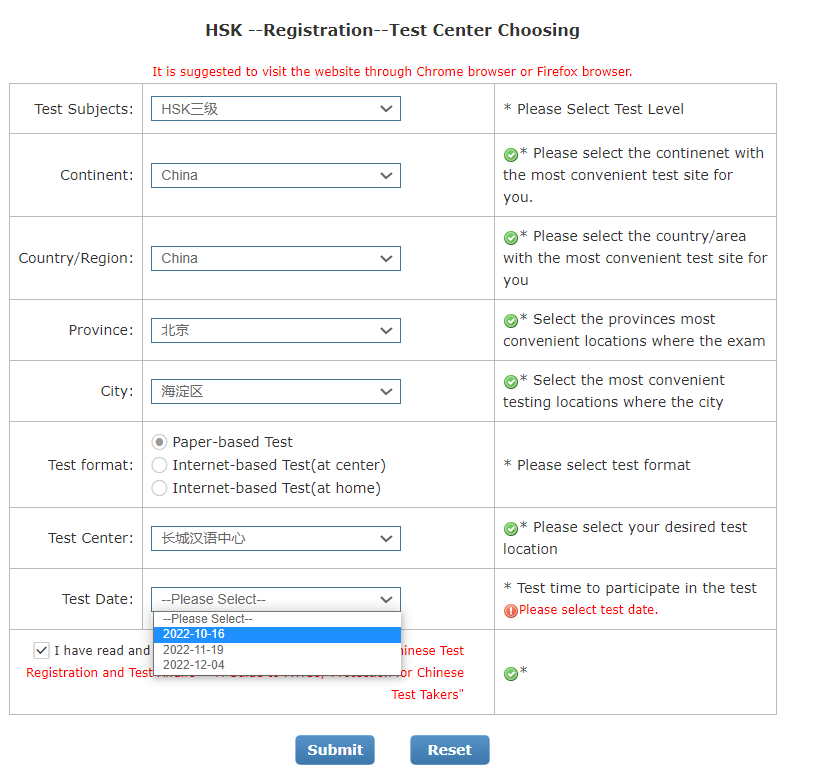
Task: Choose Internet-based Test (at home) option
Action: tap(159, 488)
